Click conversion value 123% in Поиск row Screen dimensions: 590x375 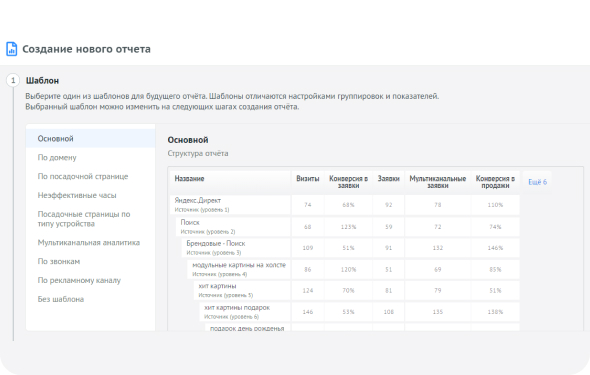[x=348, y=227]
